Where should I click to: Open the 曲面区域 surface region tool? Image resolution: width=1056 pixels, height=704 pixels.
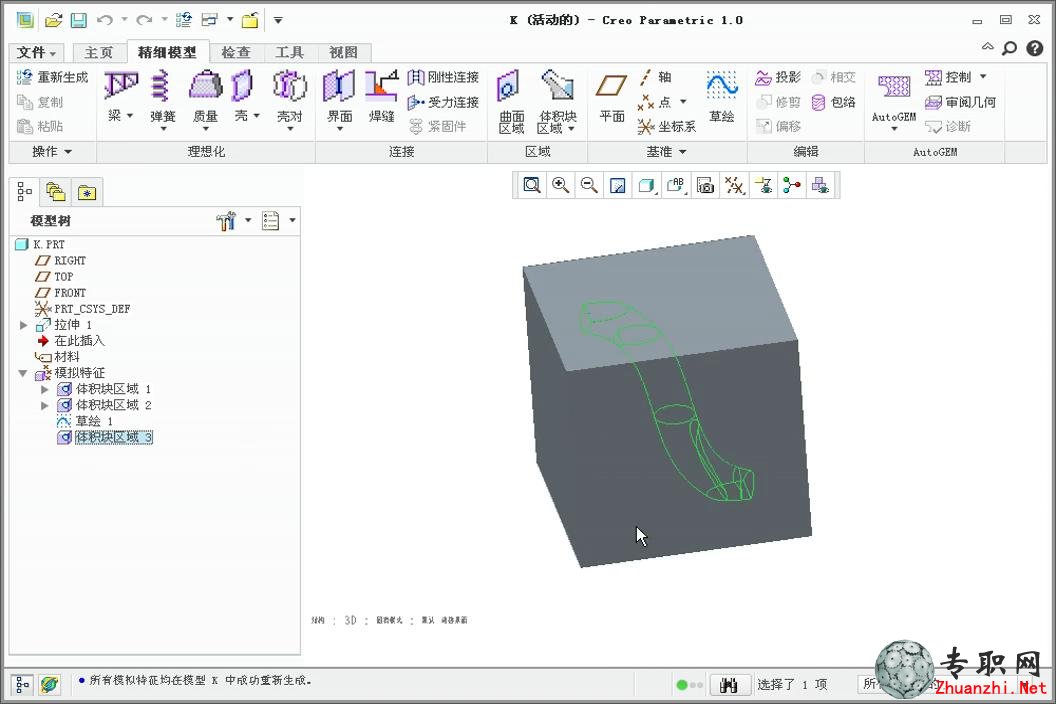pyautogui.click(x=510, y=101)
